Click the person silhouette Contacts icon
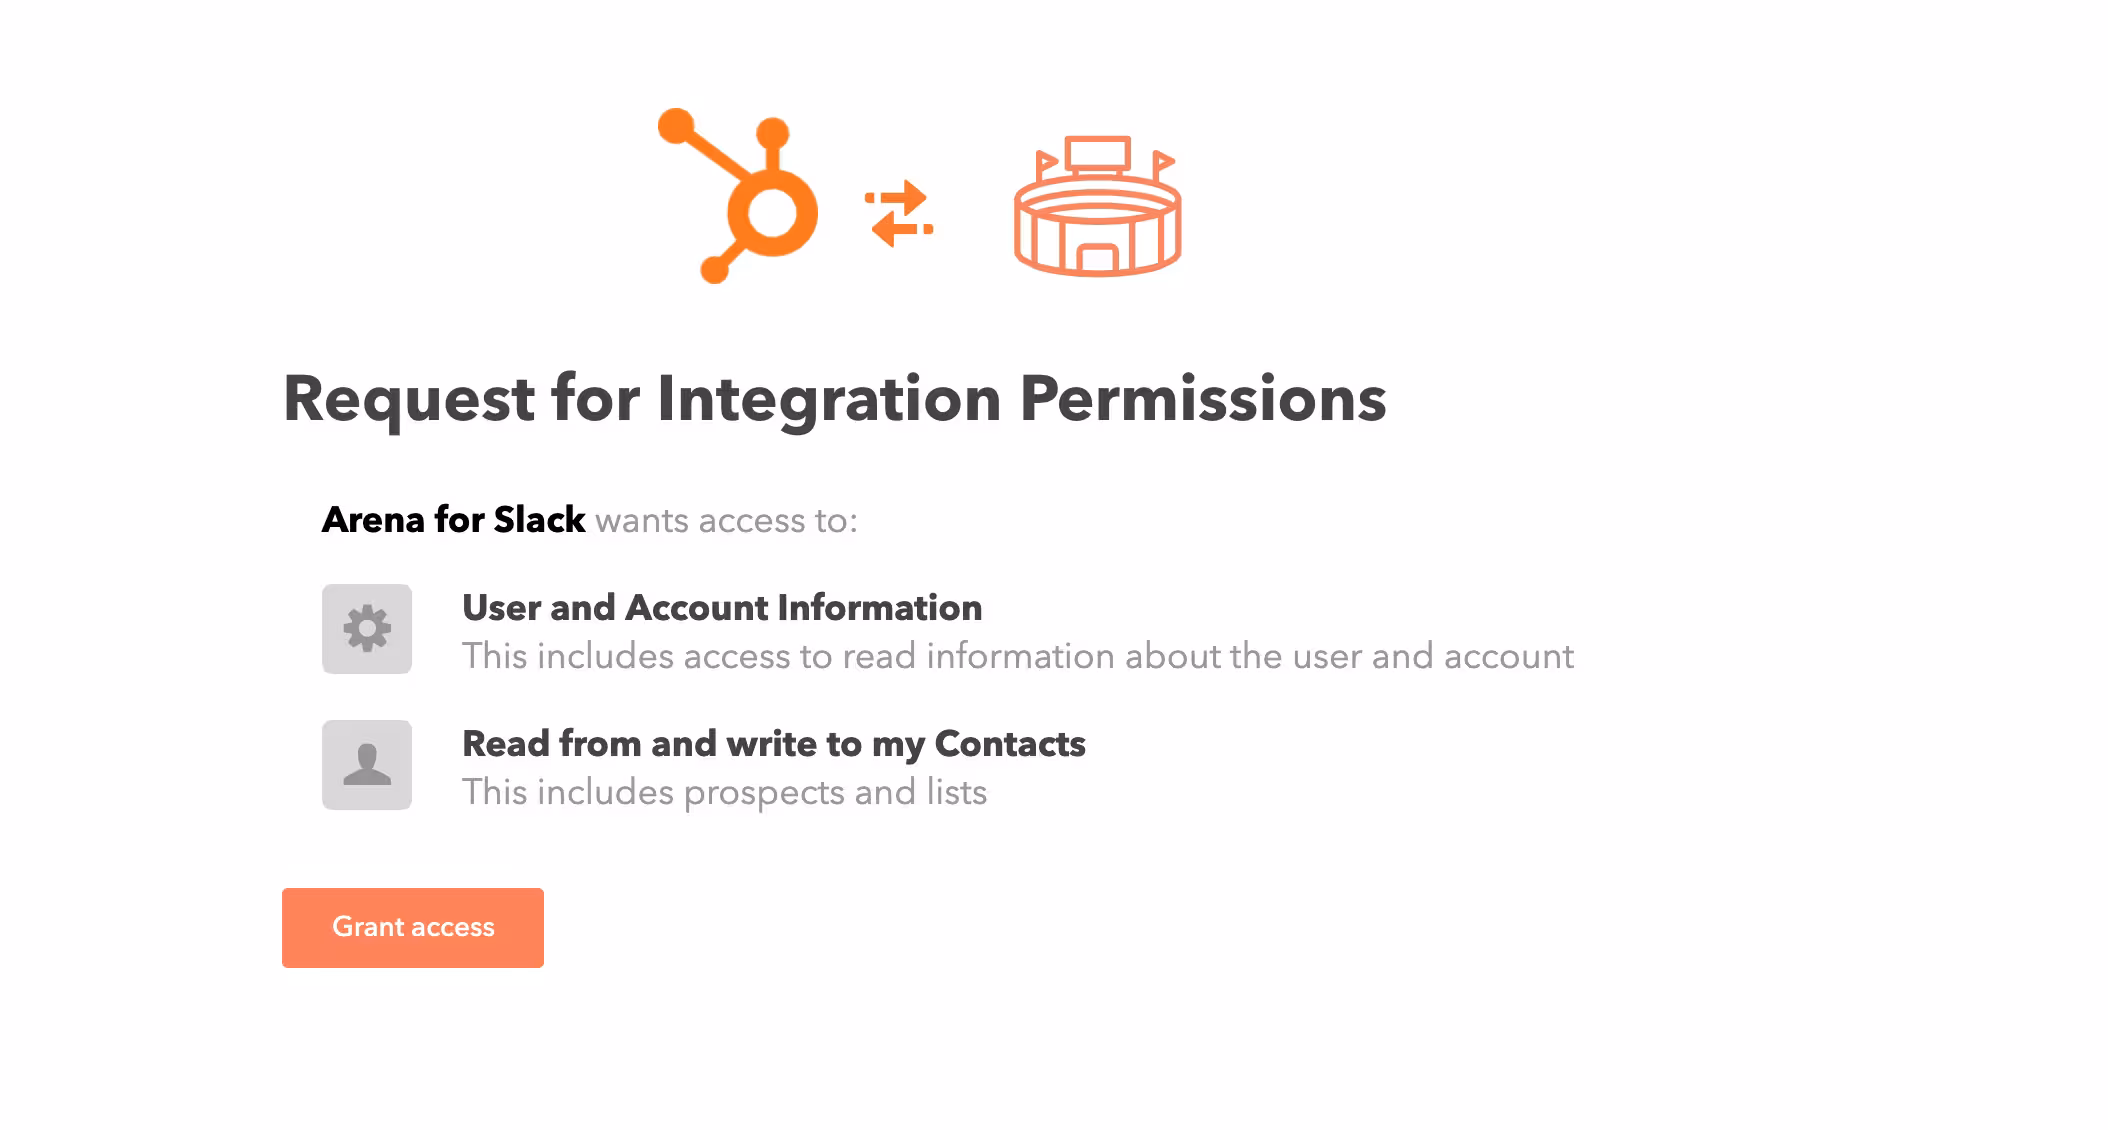This screenshot has width=2108, height=1130. click(367, 765)
